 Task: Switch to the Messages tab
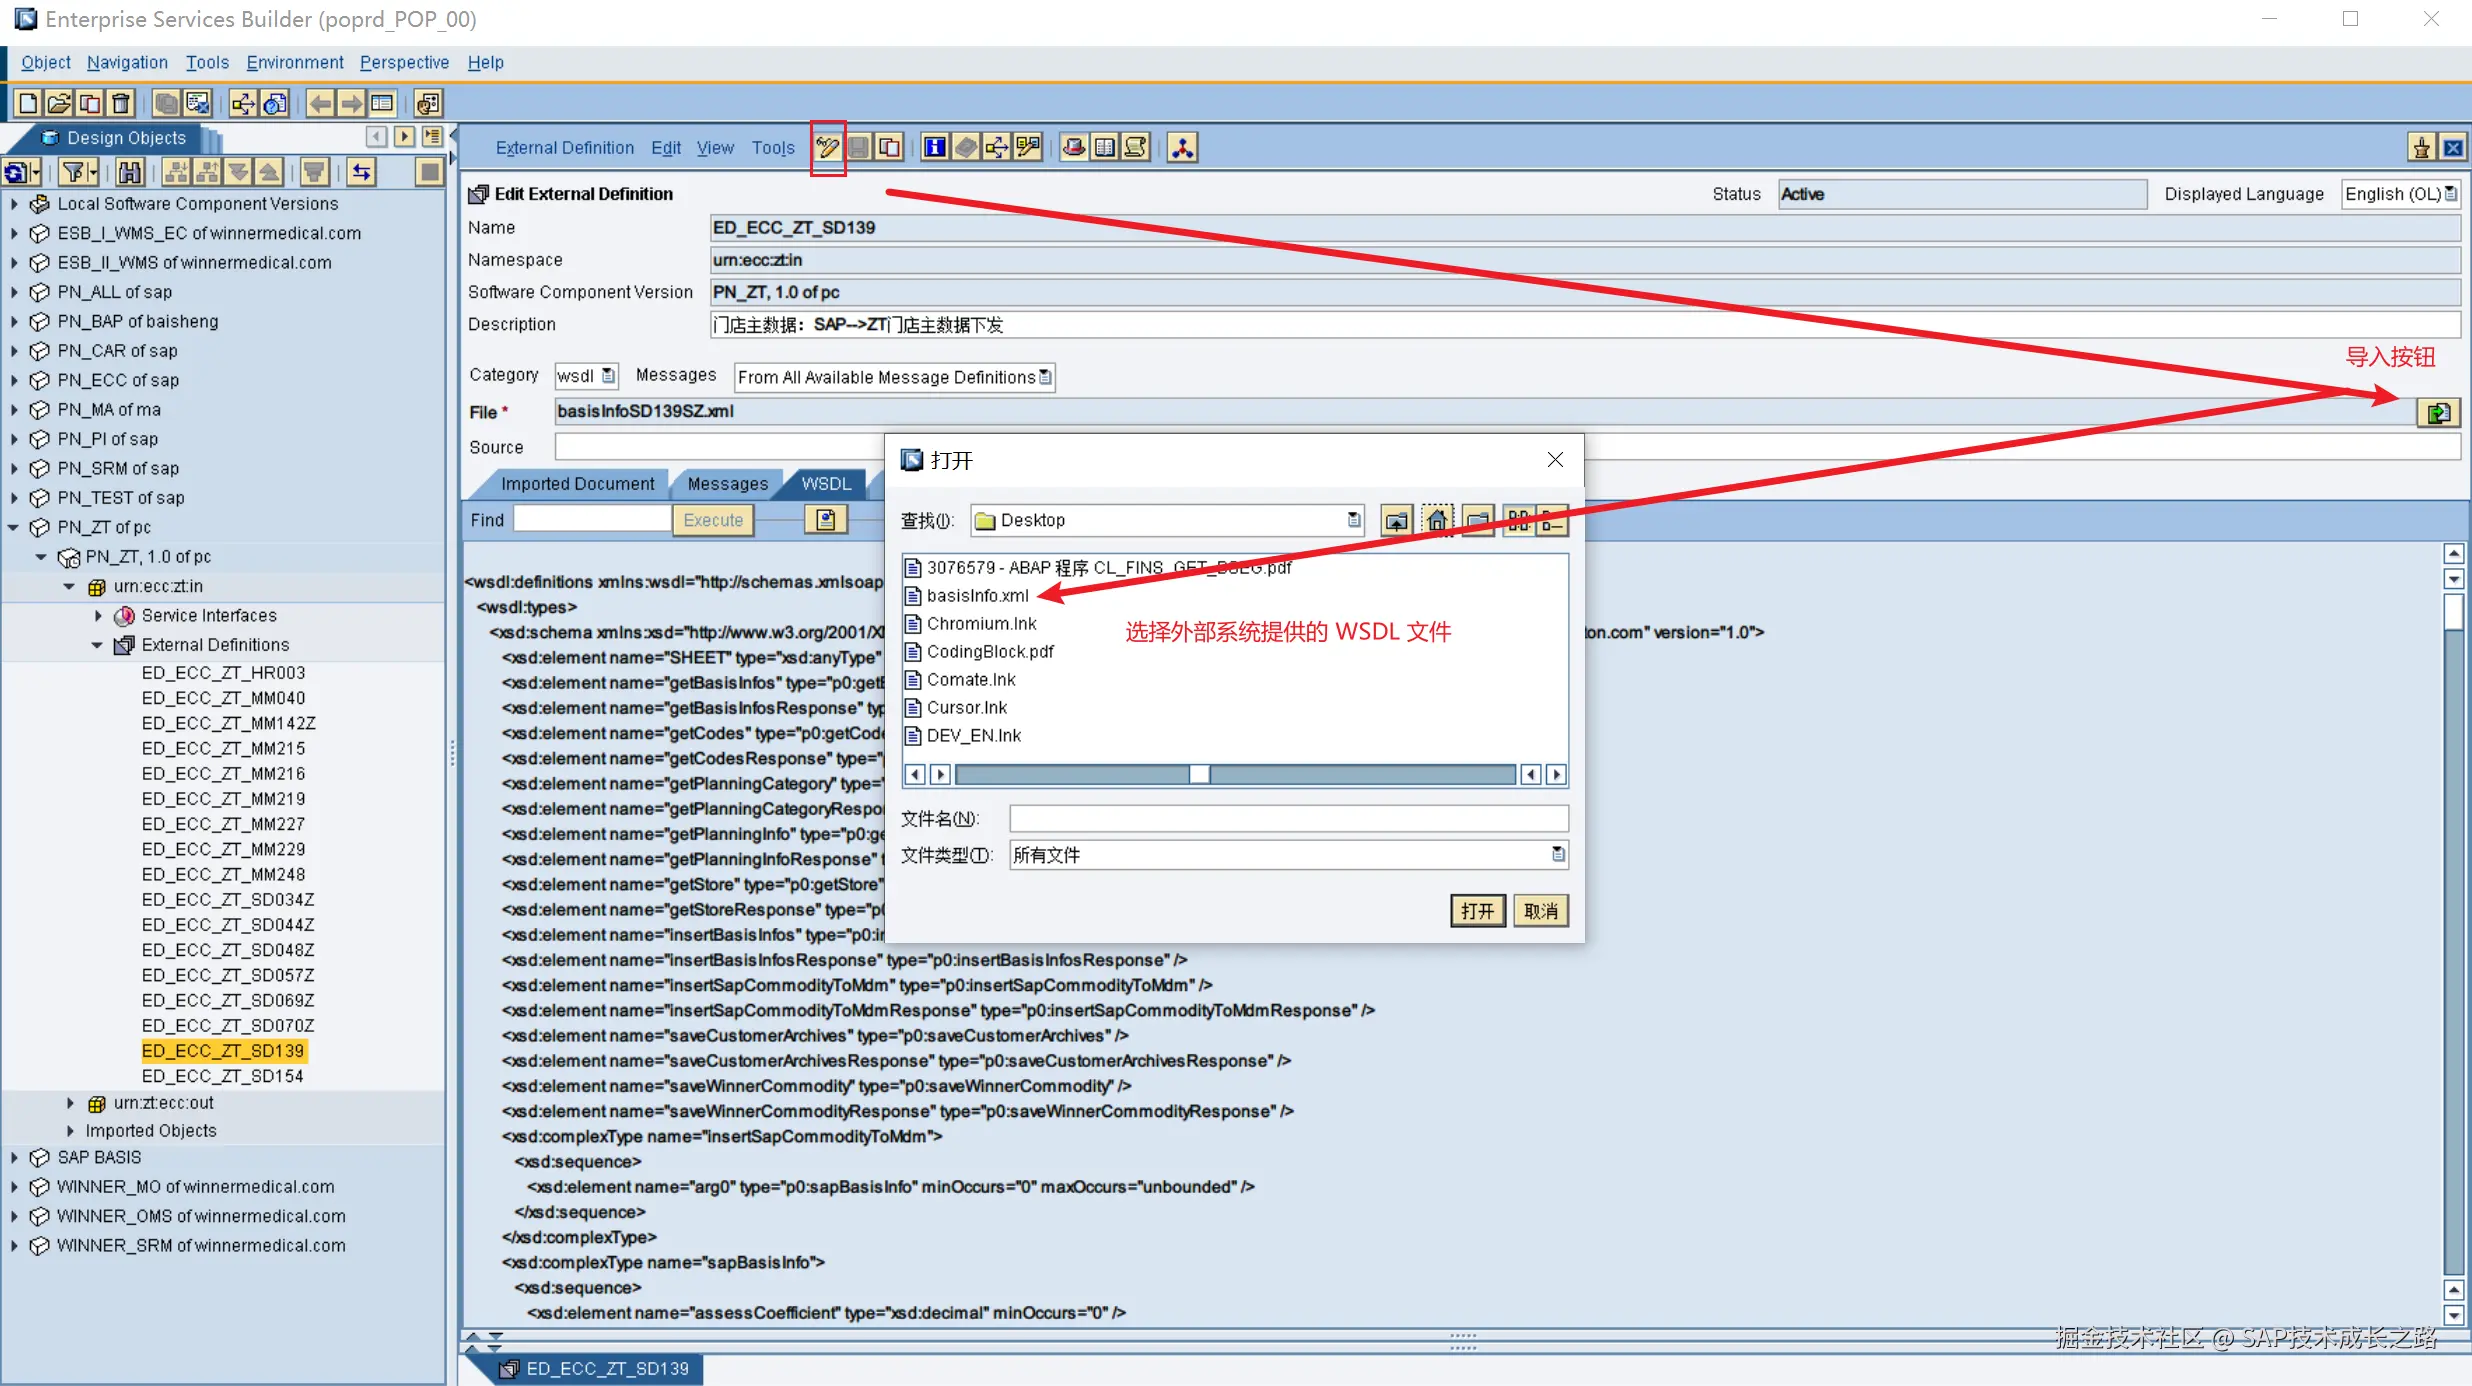pyautogui.click(x=727, y=484)
